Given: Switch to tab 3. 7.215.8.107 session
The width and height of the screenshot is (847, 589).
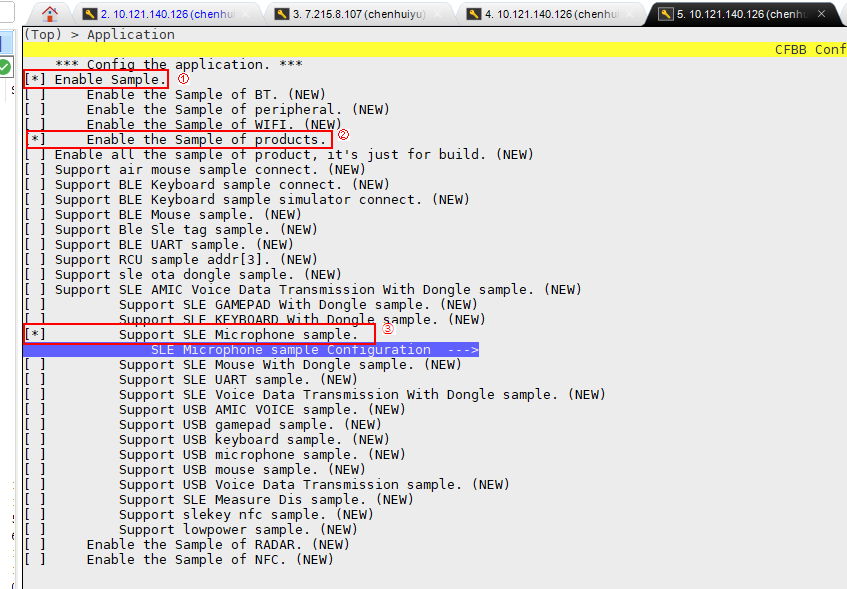Looking at the screenshot, I should (x=360, y=14).
